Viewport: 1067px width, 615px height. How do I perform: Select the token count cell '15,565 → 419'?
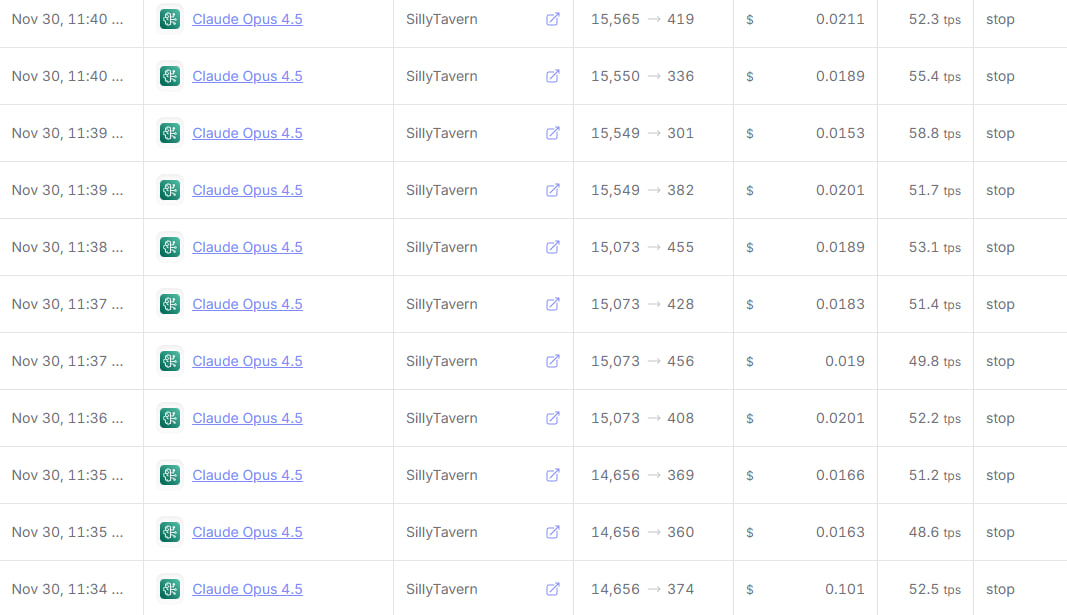642,19
